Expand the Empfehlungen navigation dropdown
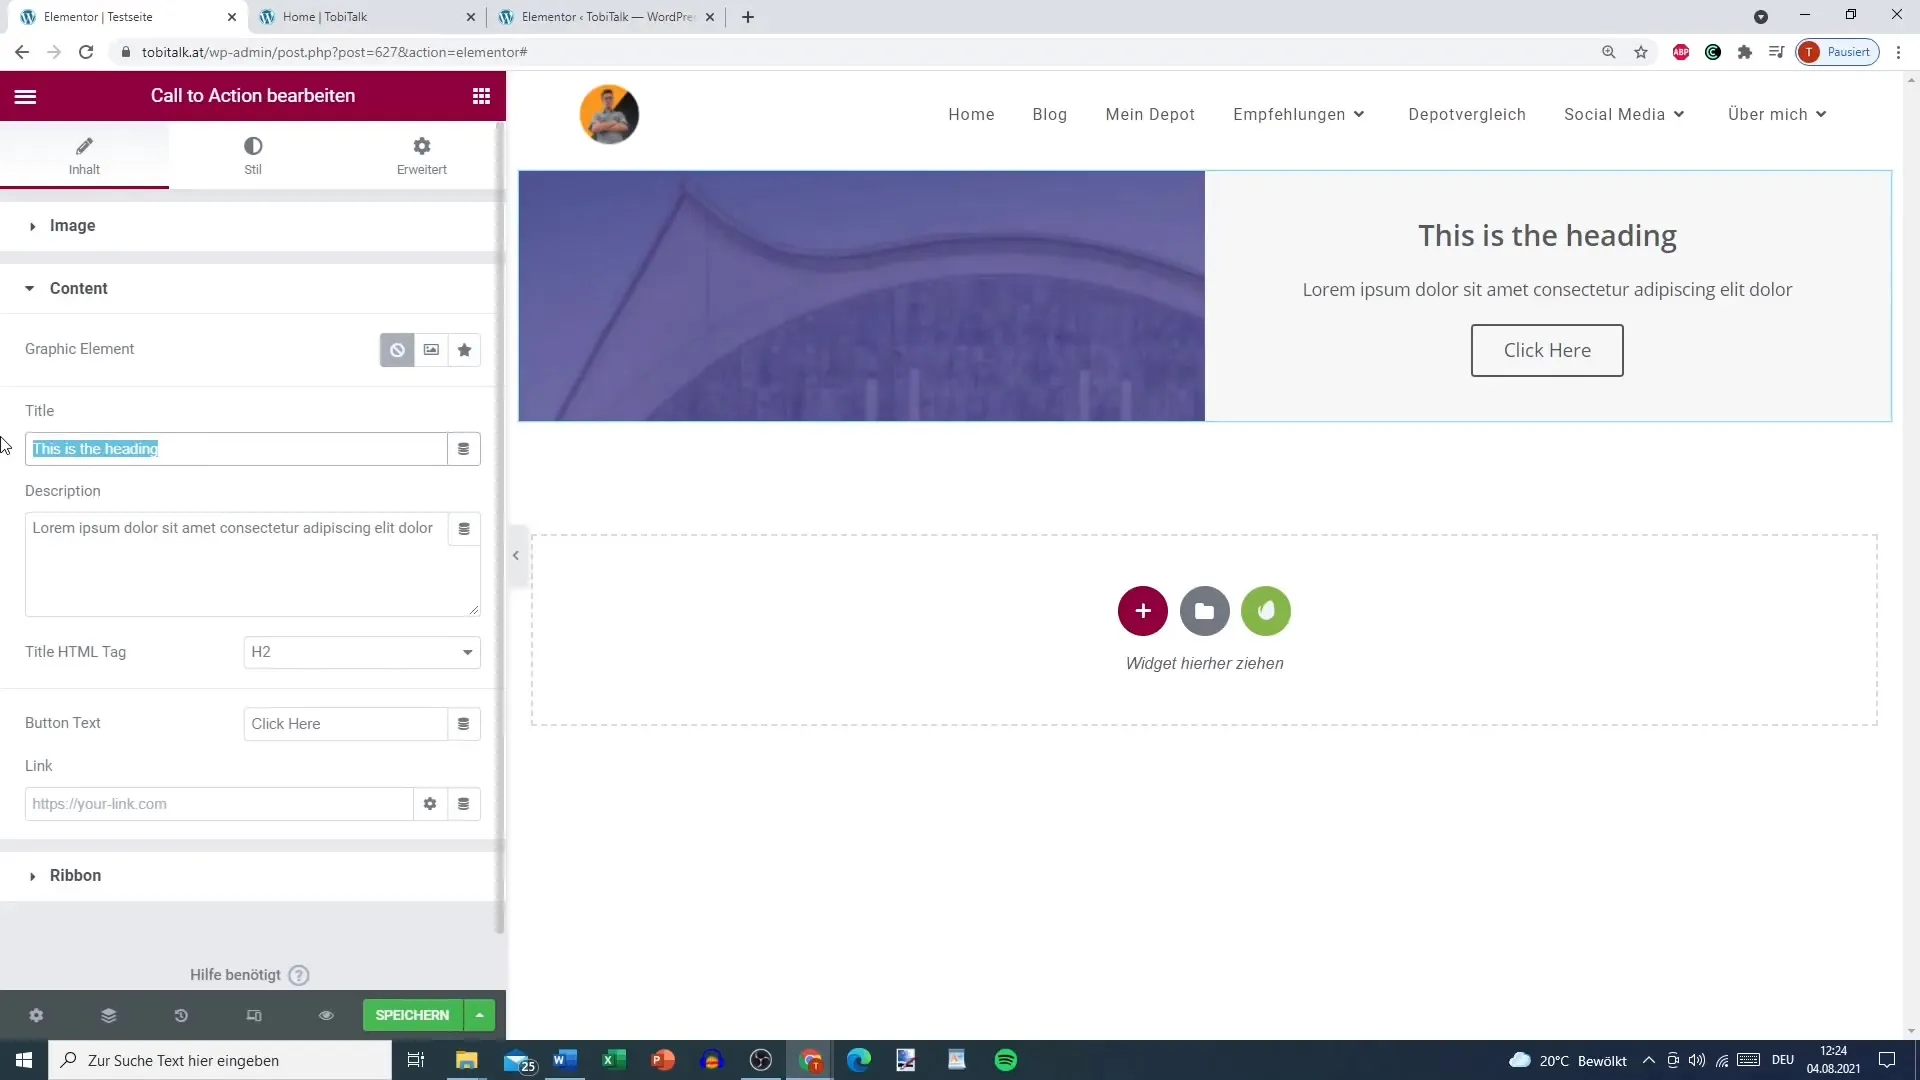The image size is (1920, 1080). 1299,115
